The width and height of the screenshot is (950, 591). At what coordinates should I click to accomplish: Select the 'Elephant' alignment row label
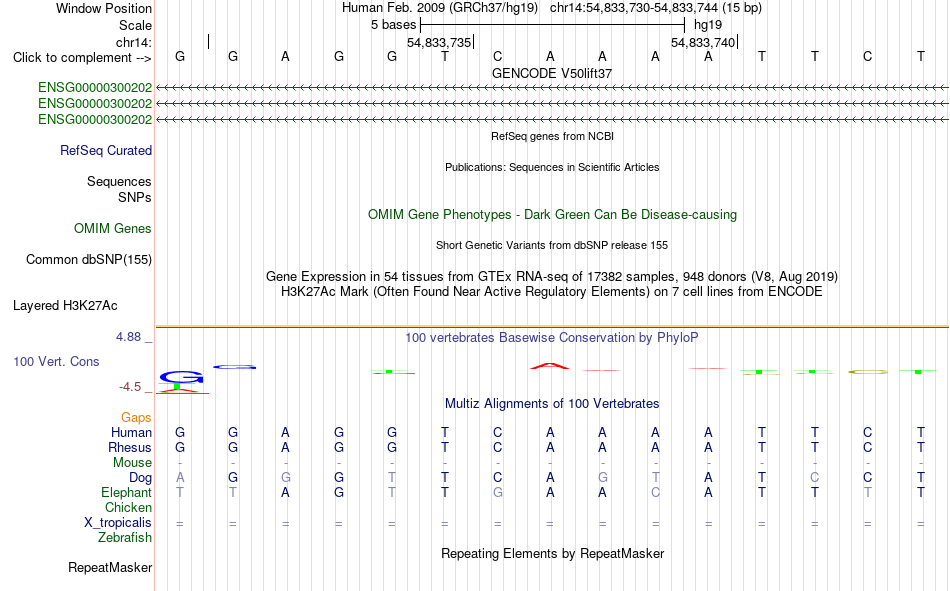click(127, 493)
